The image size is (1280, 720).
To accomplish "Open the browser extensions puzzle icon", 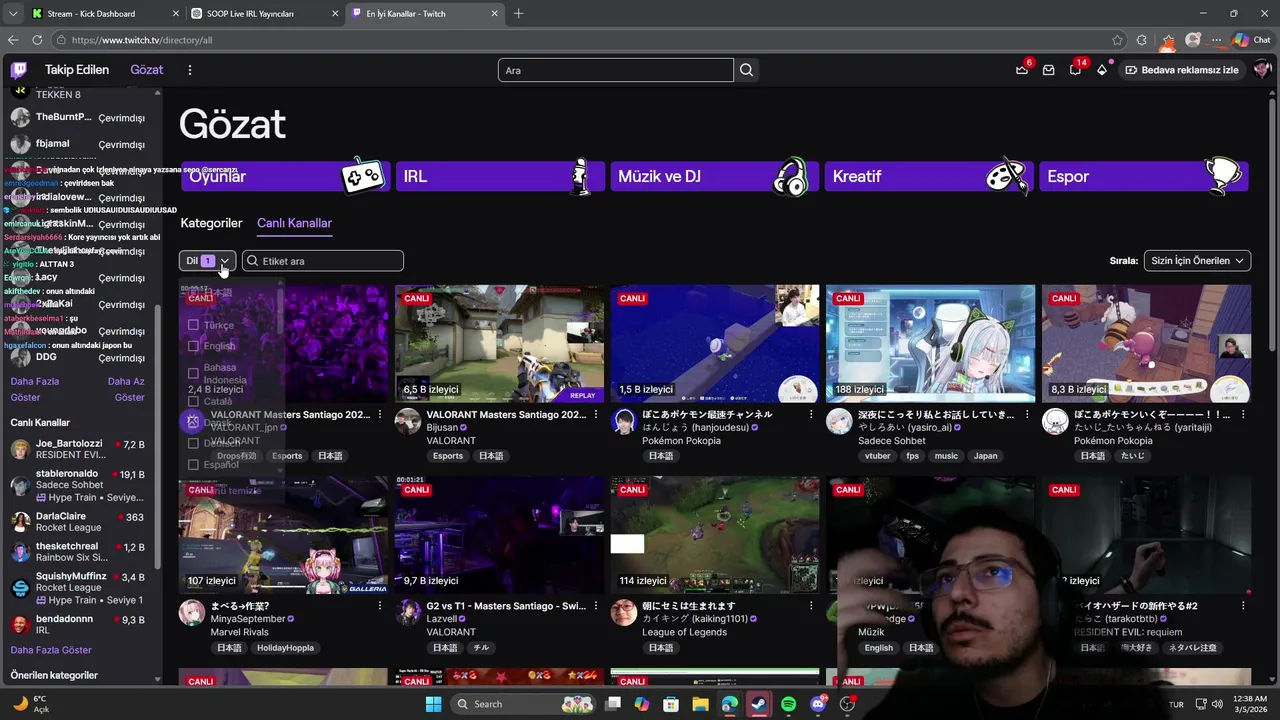I will 1142,40.
